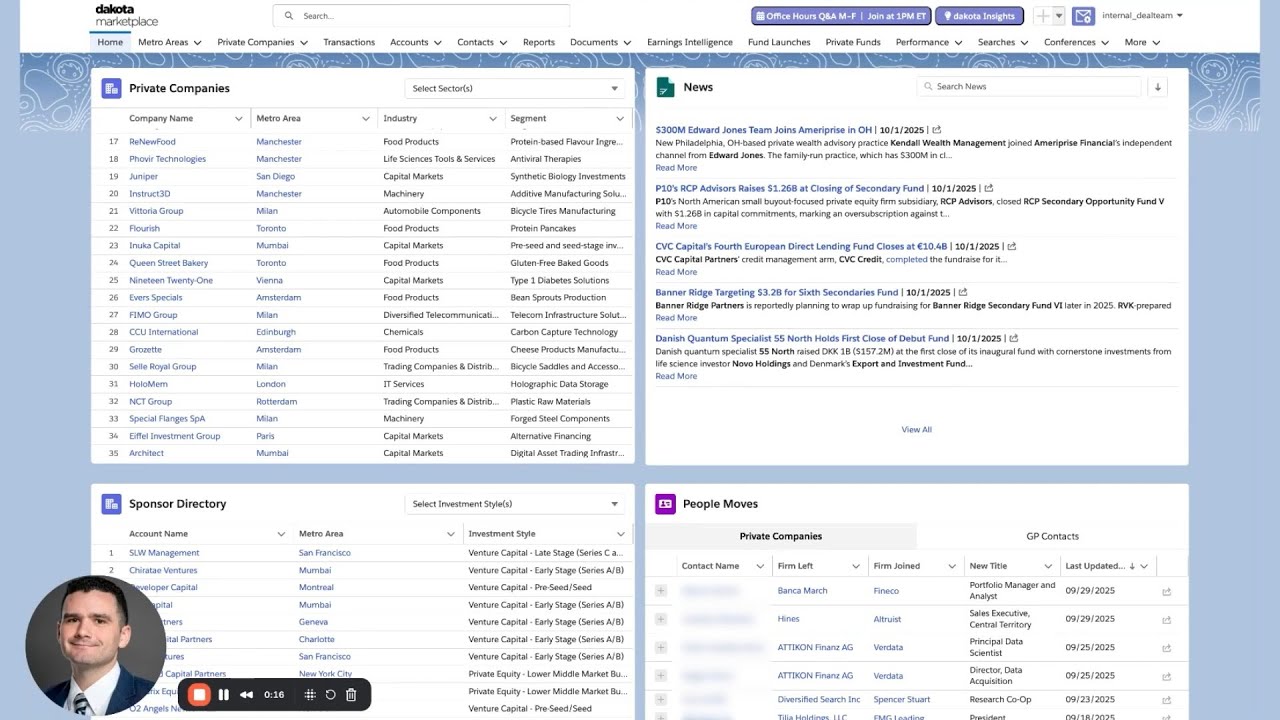Screen dimensions: 1280x720
Task: Click the dakota marketplace logo
Action: pos(126,15)
